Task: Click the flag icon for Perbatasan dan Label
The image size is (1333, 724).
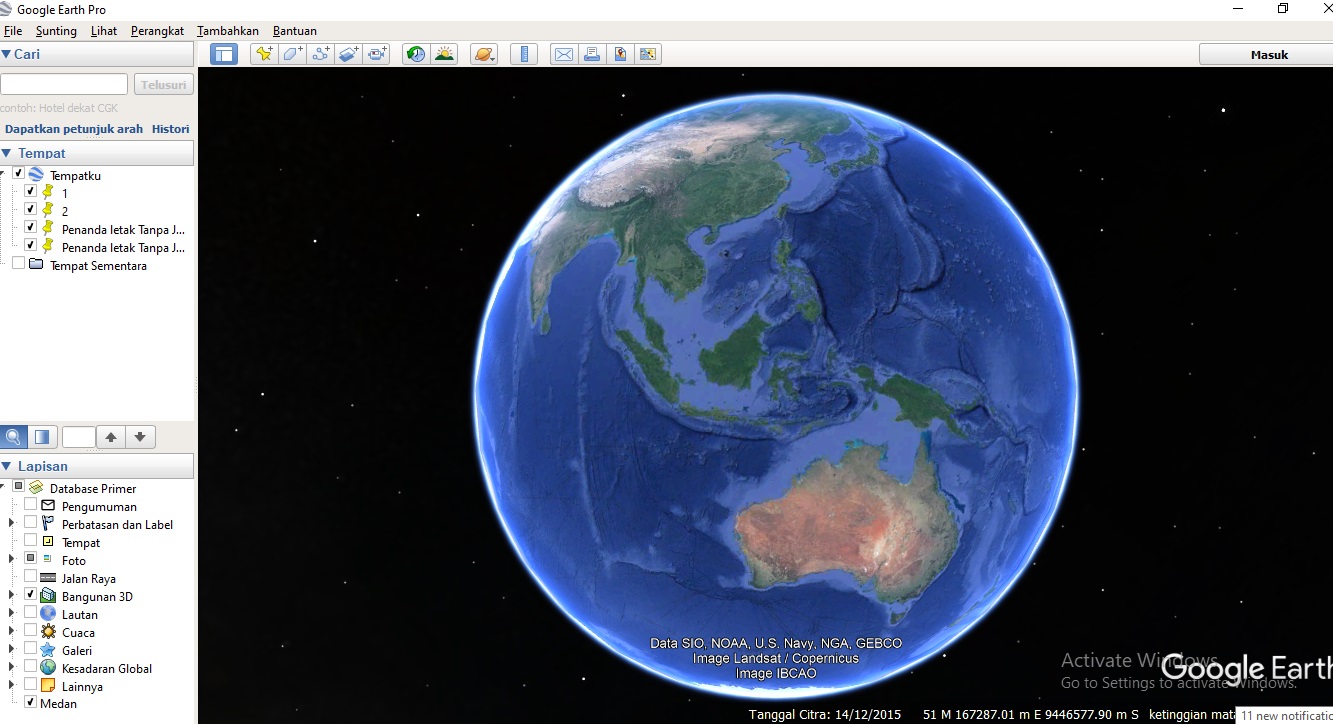Action: tap(48, 524)
